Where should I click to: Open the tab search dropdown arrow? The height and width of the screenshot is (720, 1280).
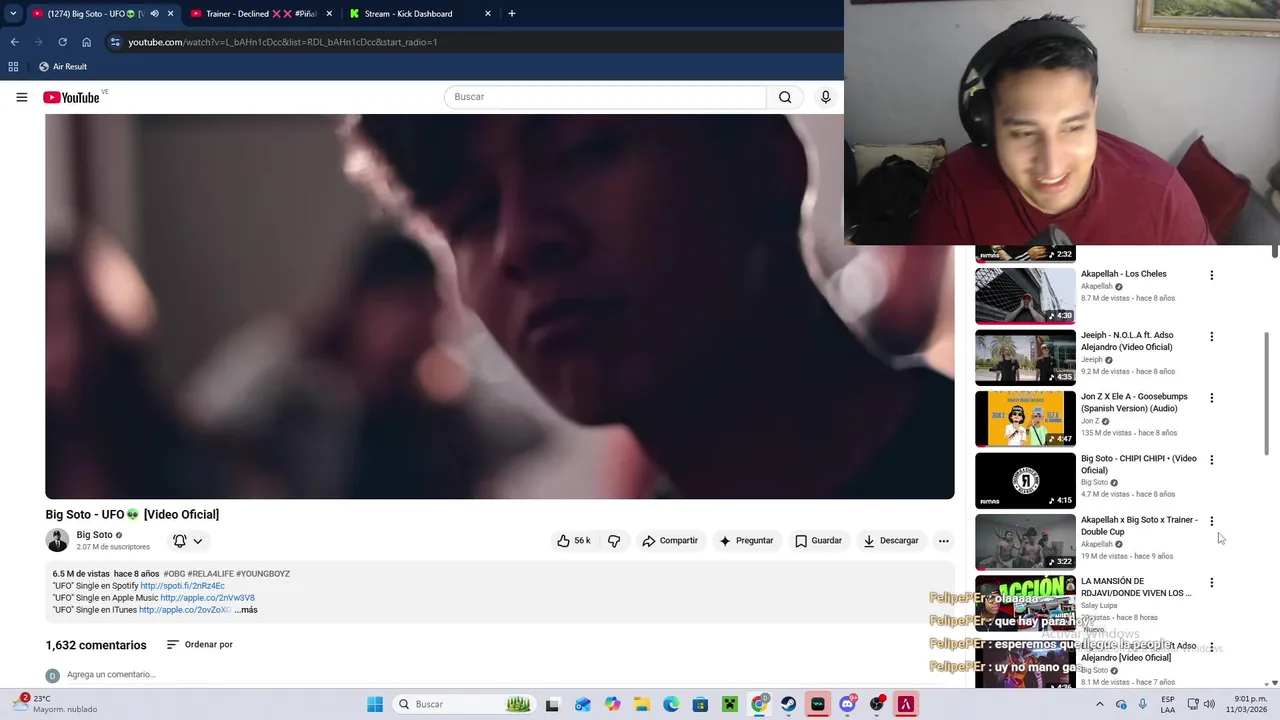tap(13, 14)
